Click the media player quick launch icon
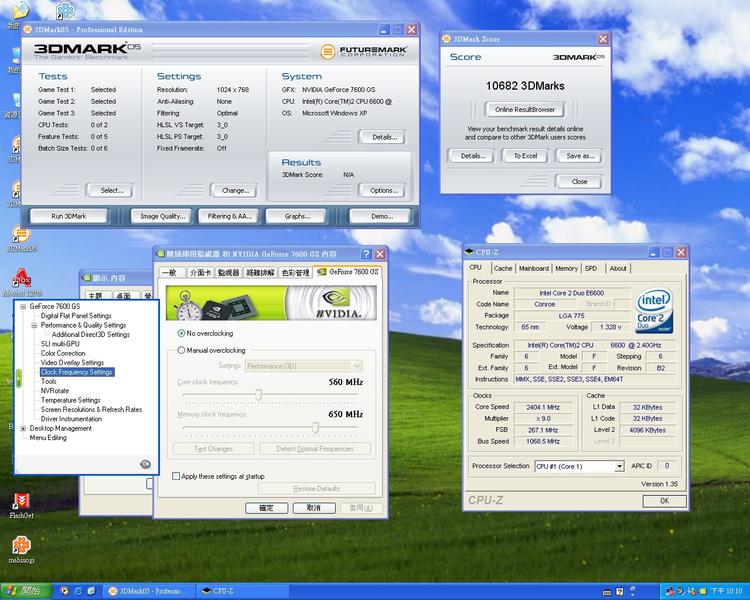750x600 pixels. [x=65, y=591]
